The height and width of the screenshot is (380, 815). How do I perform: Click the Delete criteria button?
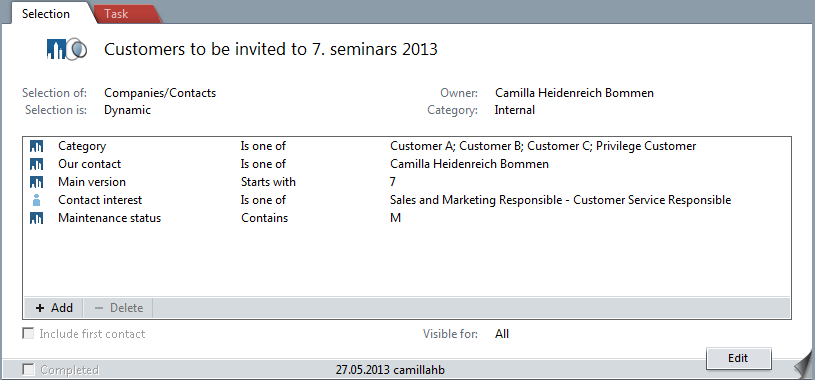tap(119, 308)
